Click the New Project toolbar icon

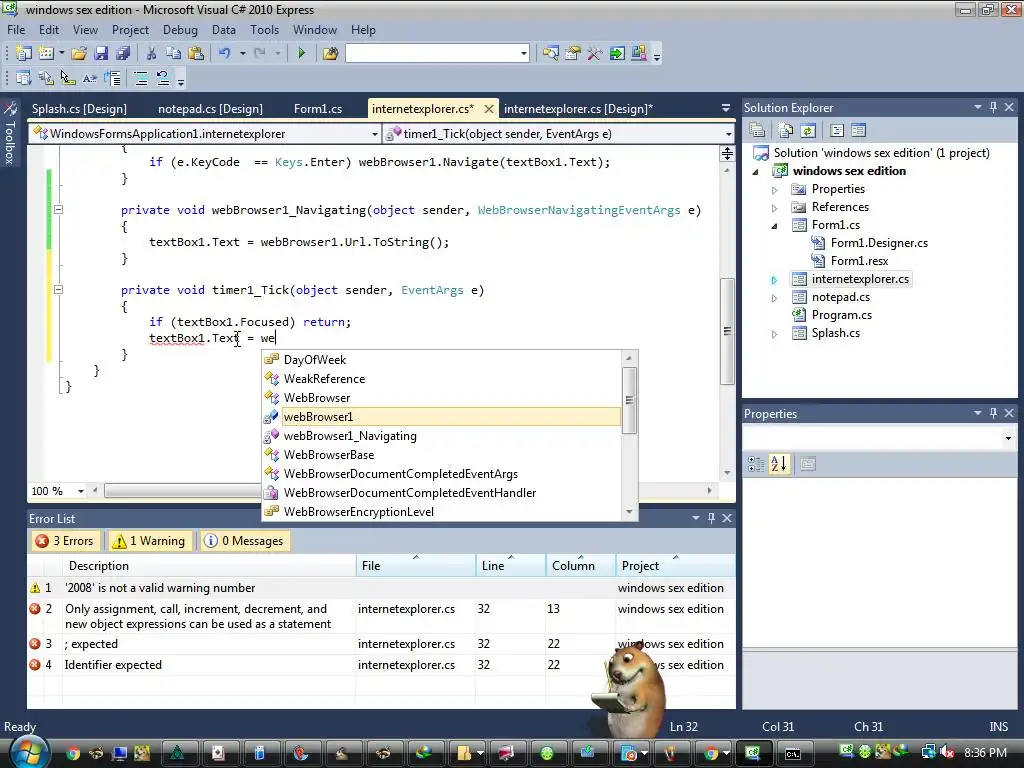pyautogui.click(x=24, y=54)
